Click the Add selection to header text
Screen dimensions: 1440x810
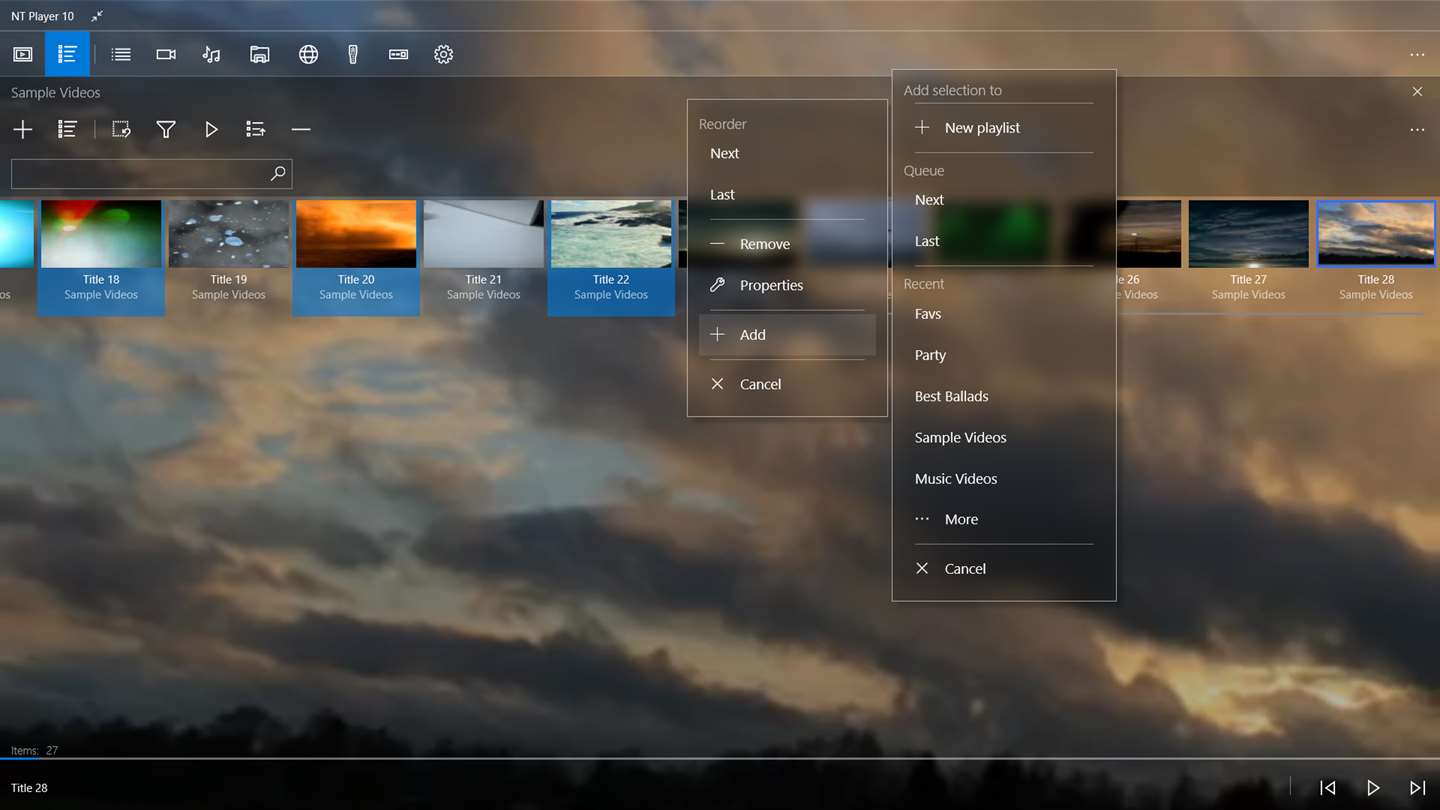pyautogui.click(x=953, y=90)
